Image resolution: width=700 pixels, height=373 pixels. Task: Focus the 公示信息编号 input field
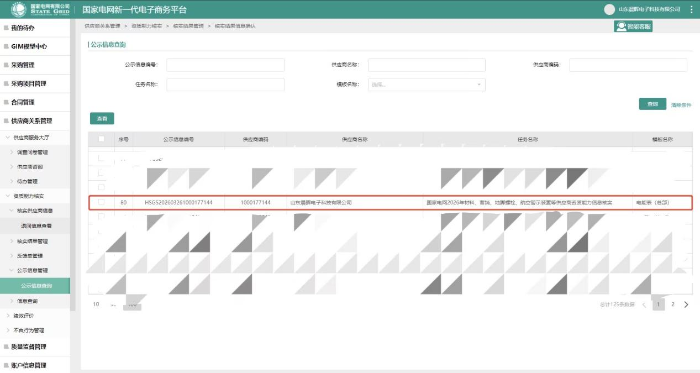225,65
